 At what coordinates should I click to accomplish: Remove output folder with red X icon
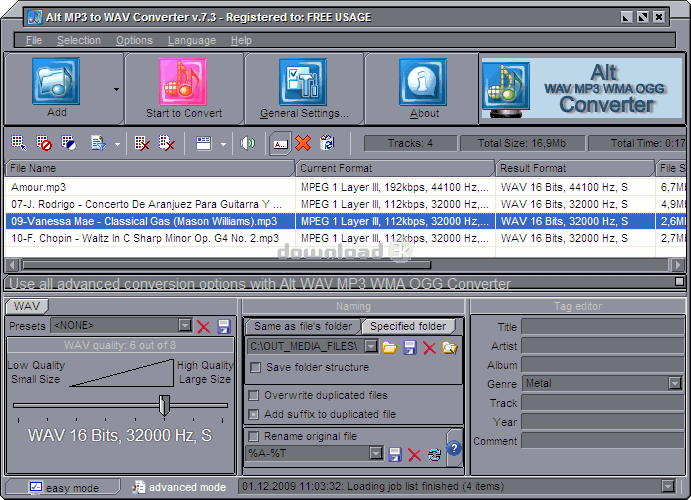429,348
